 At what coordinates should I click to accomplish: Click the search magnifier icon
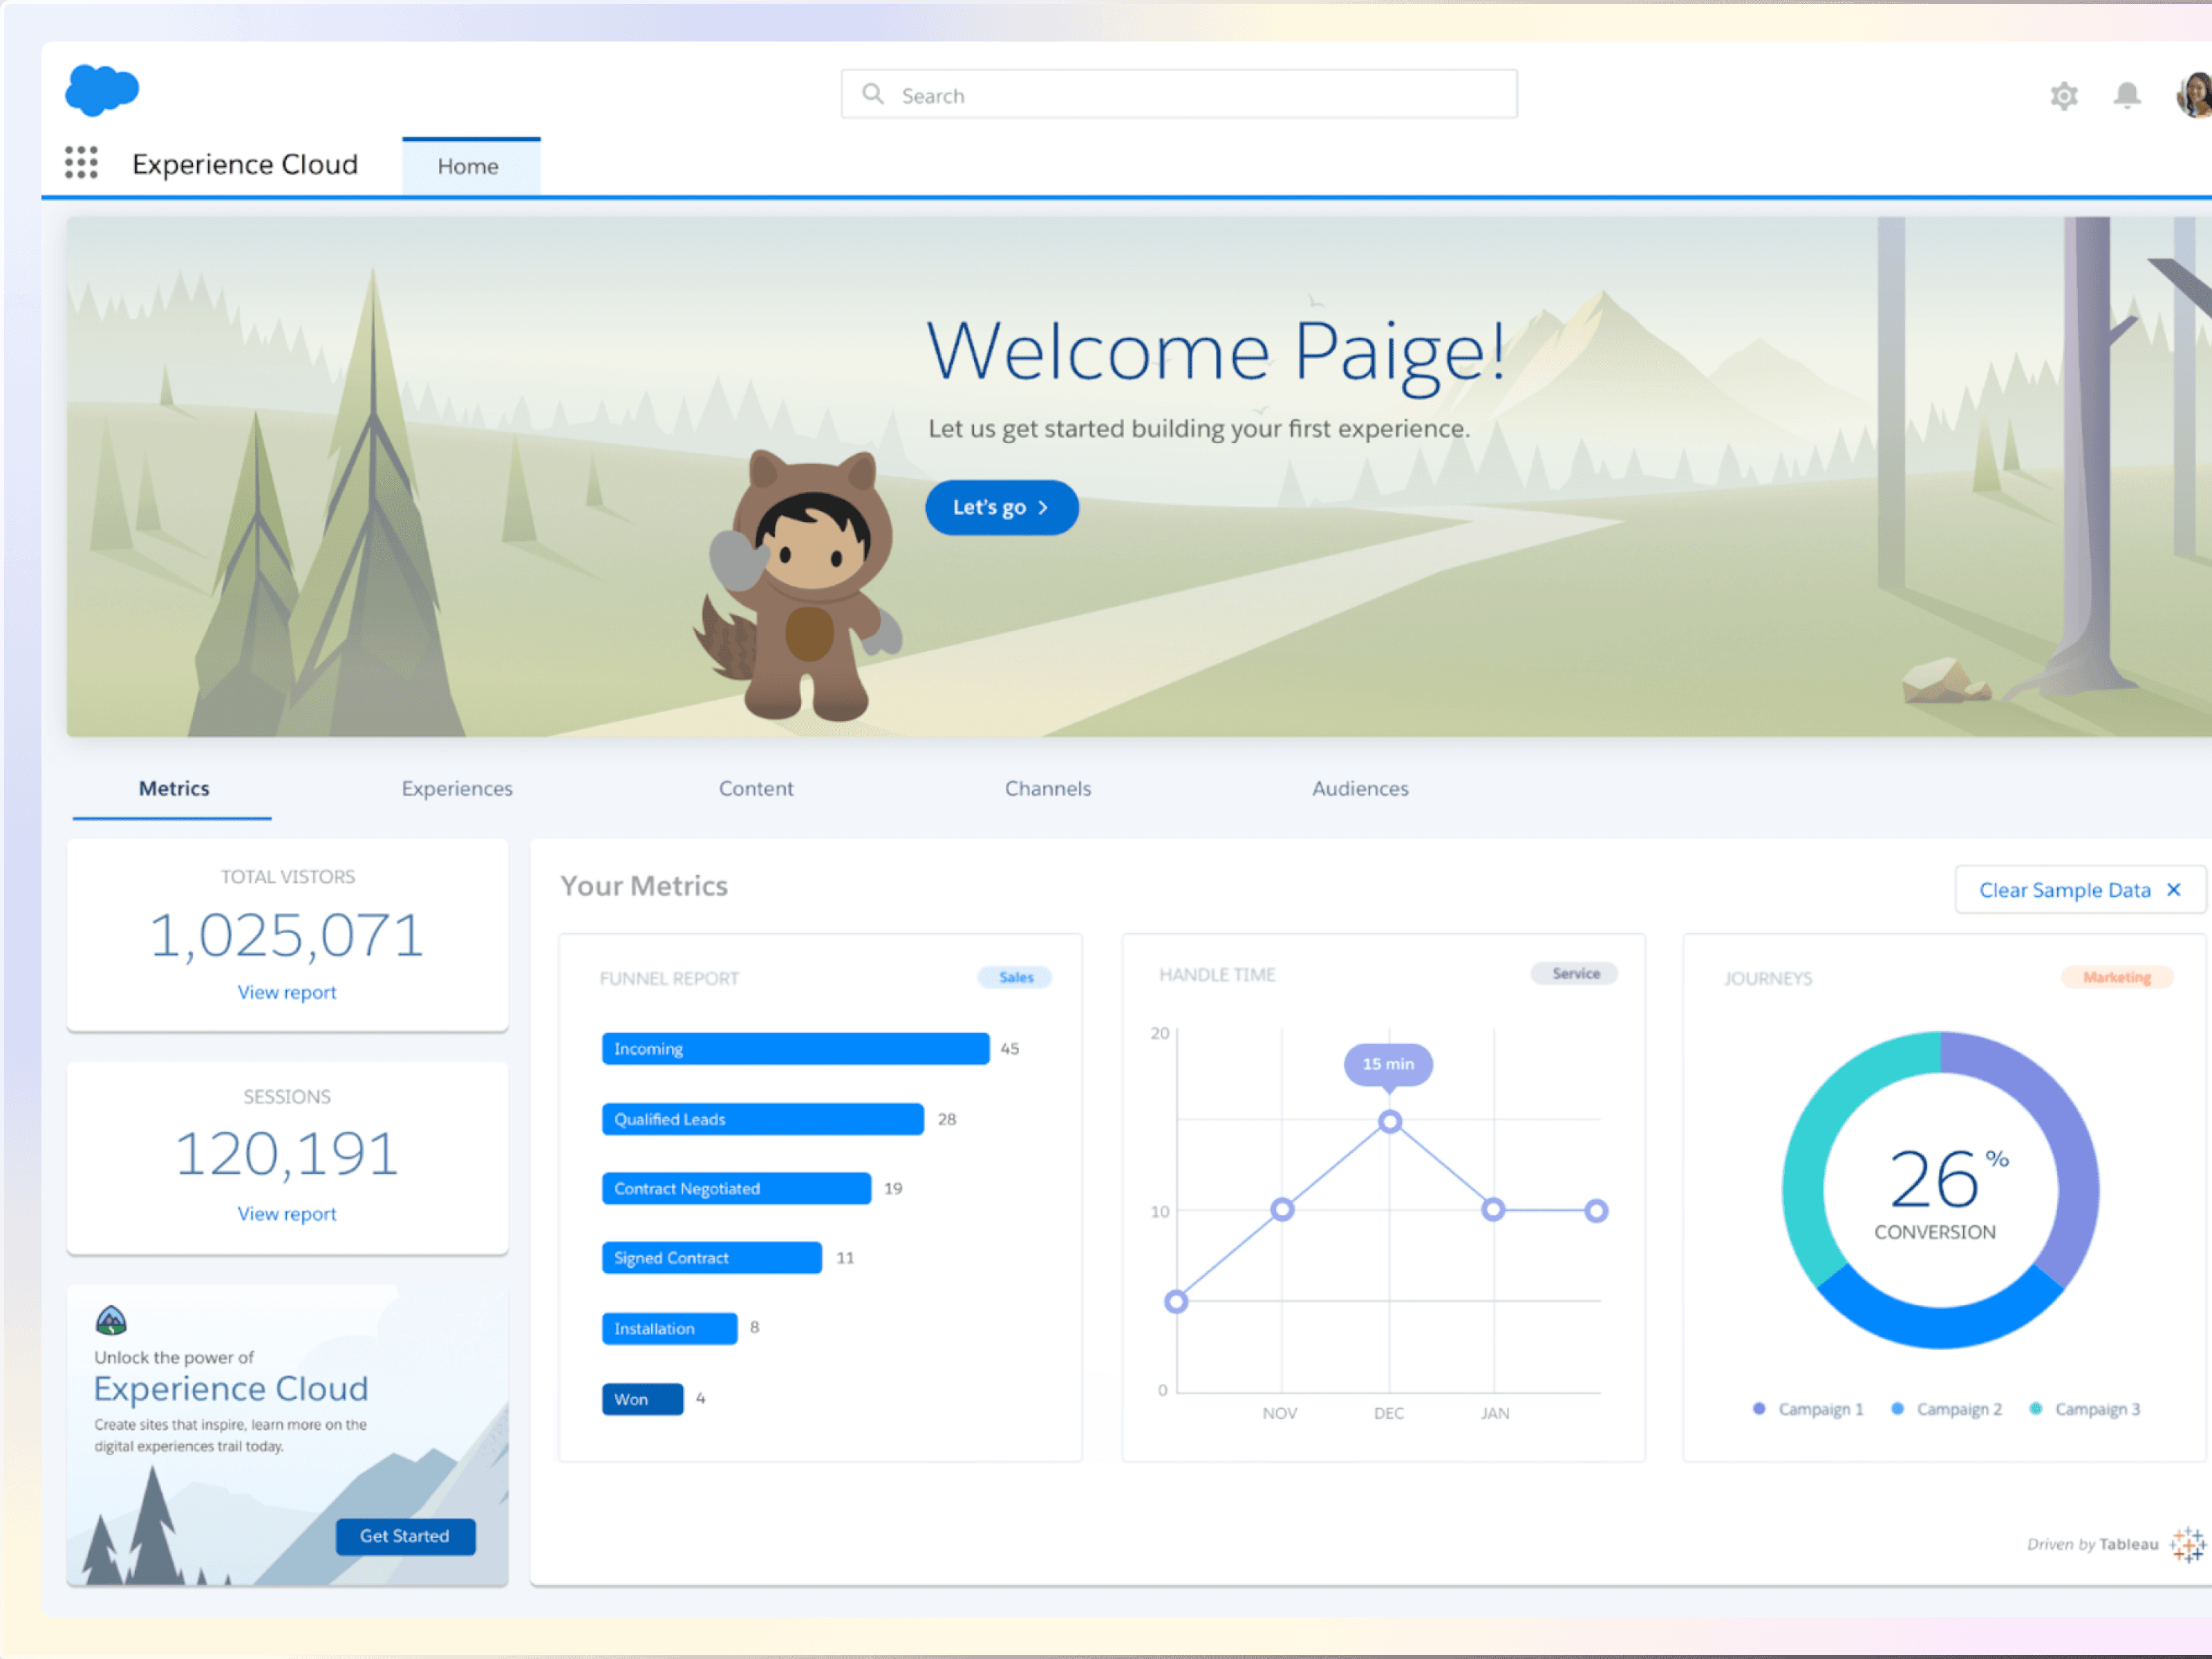pyautogui.click(x=872, y=94)
